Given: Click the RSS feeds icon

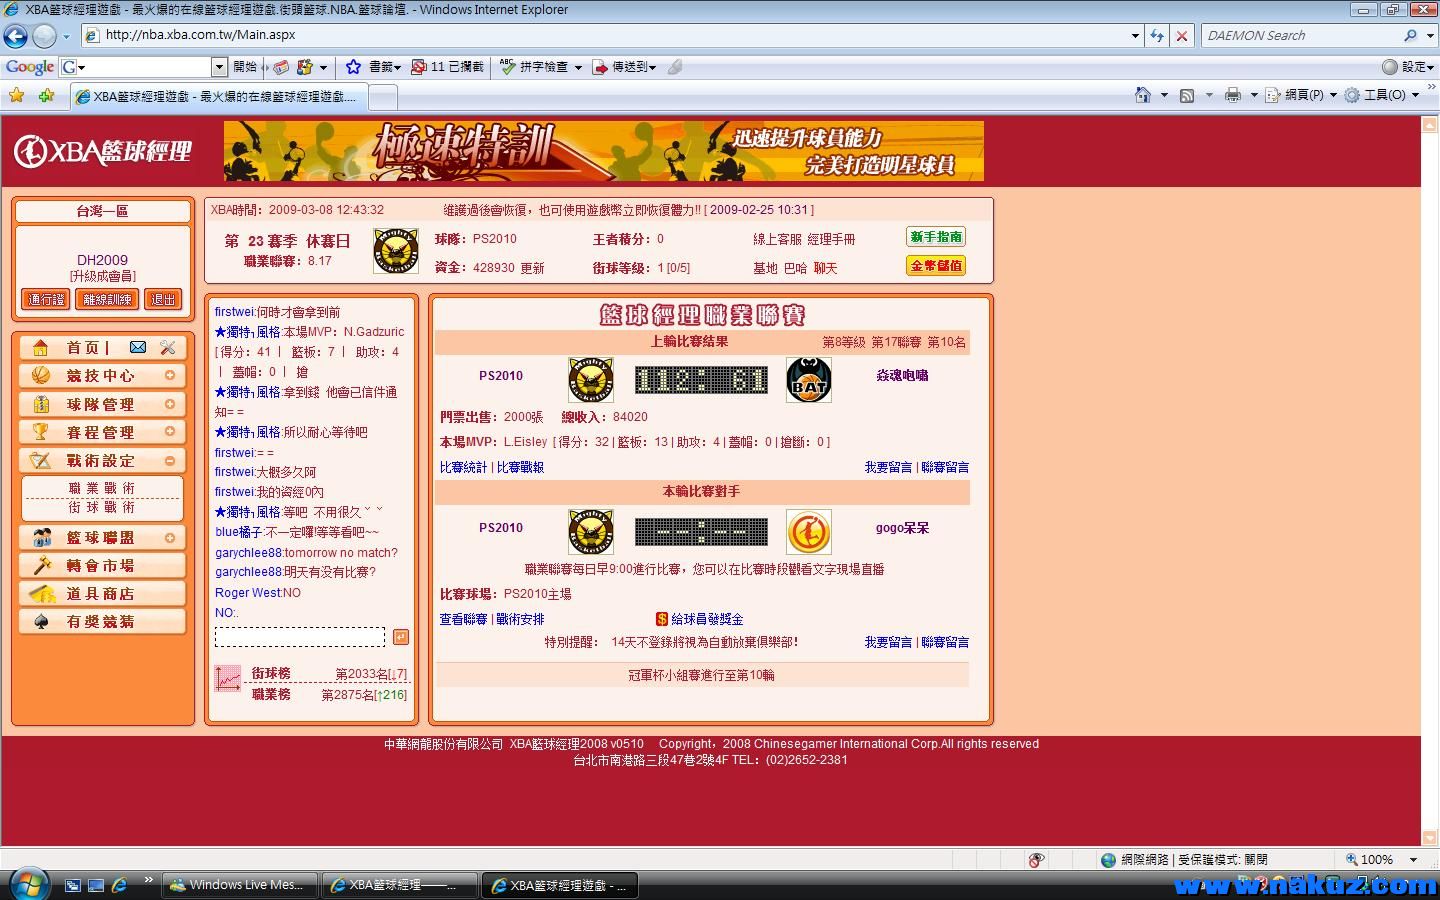Looking at the screenshot, I should (1187, 95).
